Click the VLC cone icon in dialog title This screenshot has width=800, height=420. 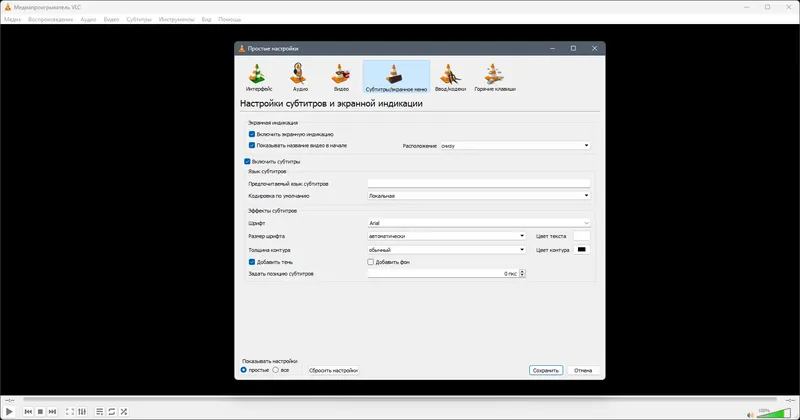coord(242,48)
